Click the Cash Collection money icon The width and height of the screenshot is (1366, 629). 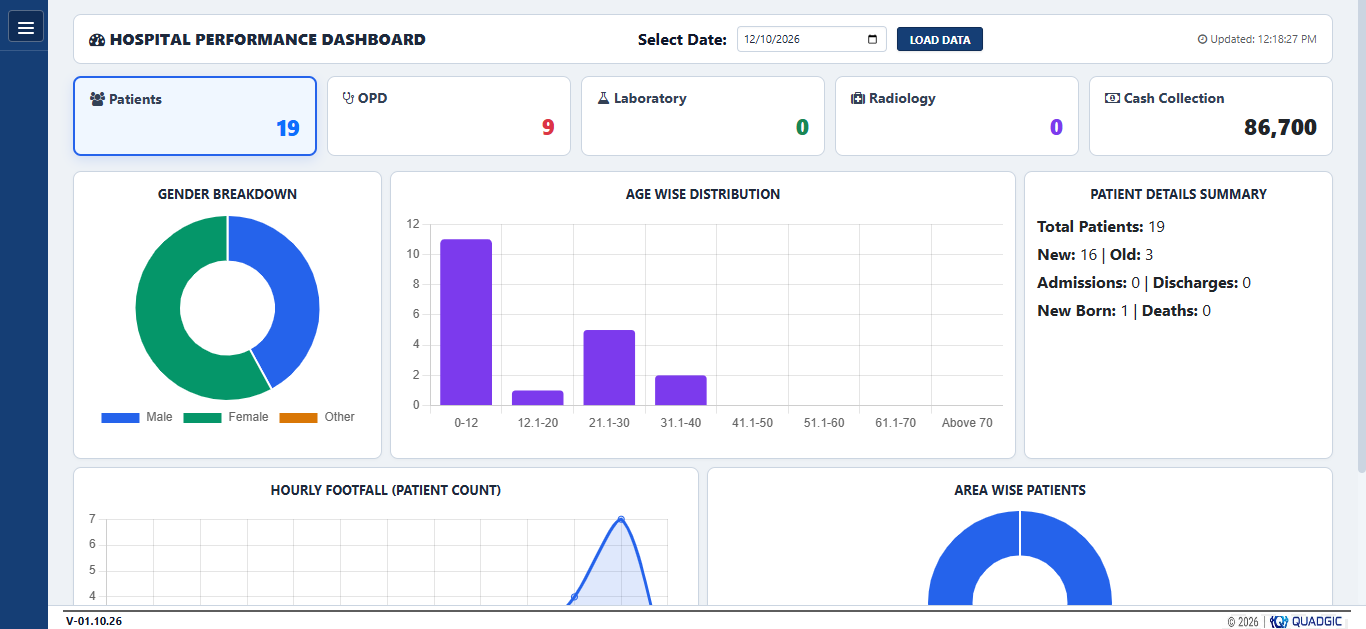coord(1112,98)
